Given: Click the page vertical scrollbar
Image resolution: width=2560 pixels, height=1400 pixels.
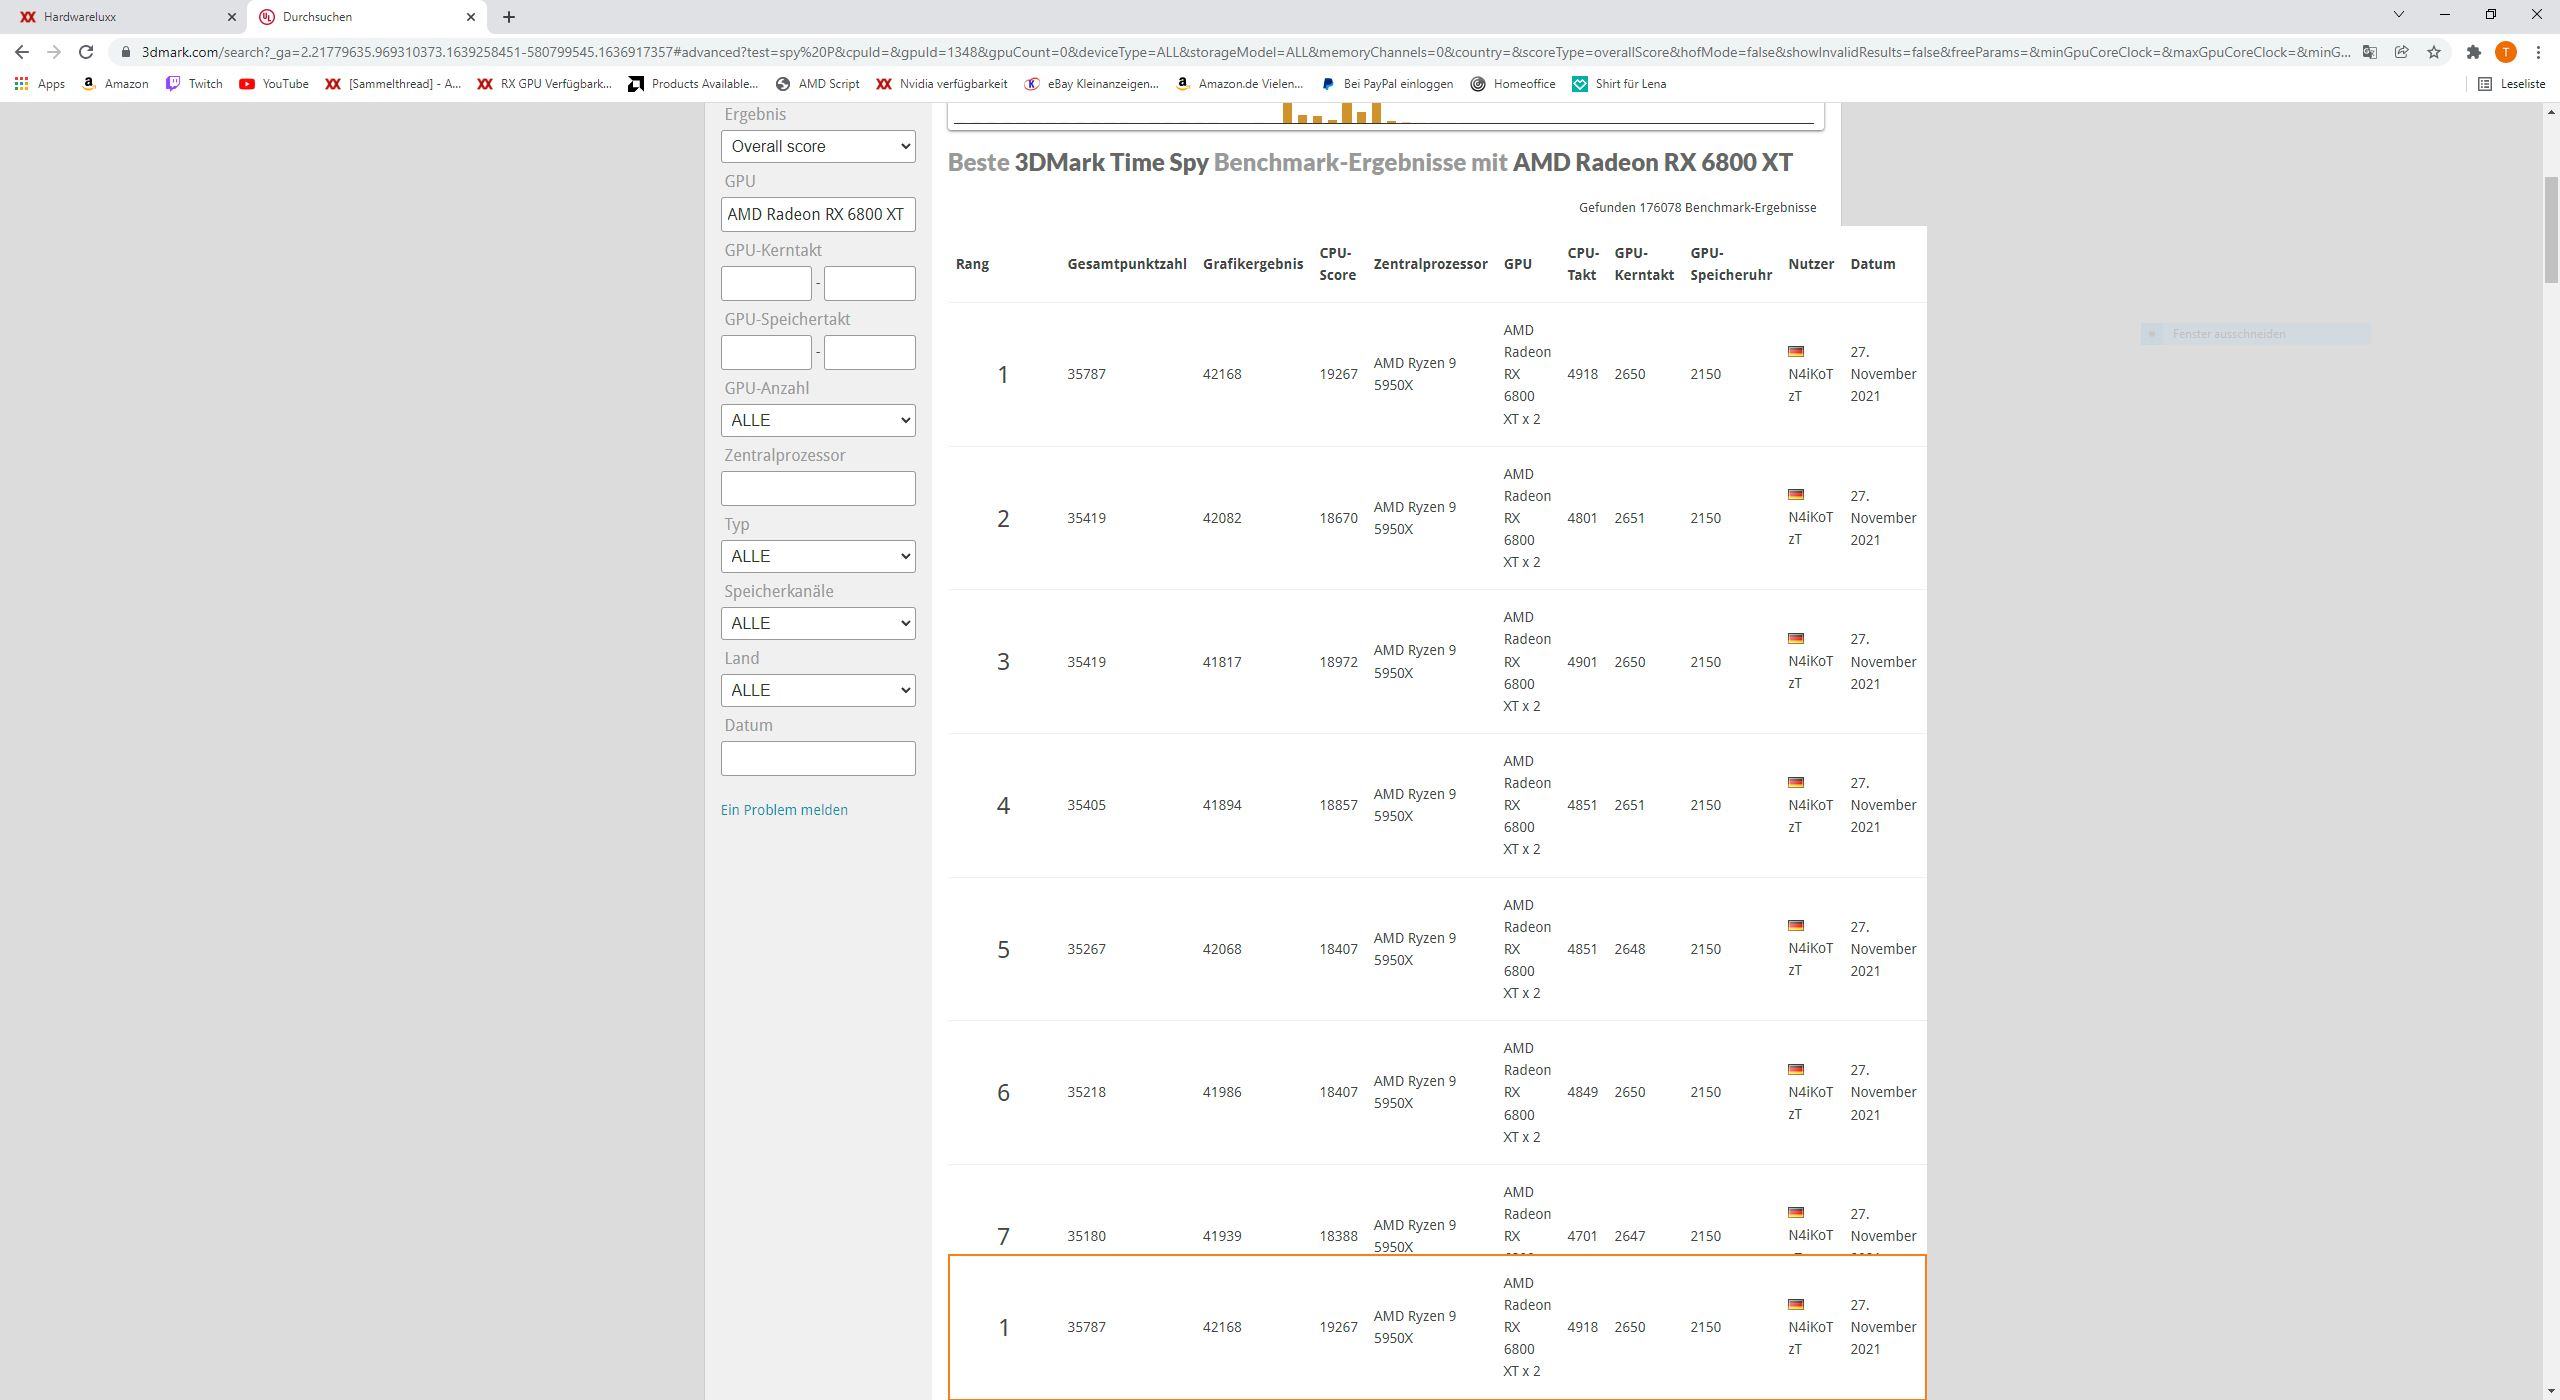Looking at the screenshot, I should tap(2551, 230).
